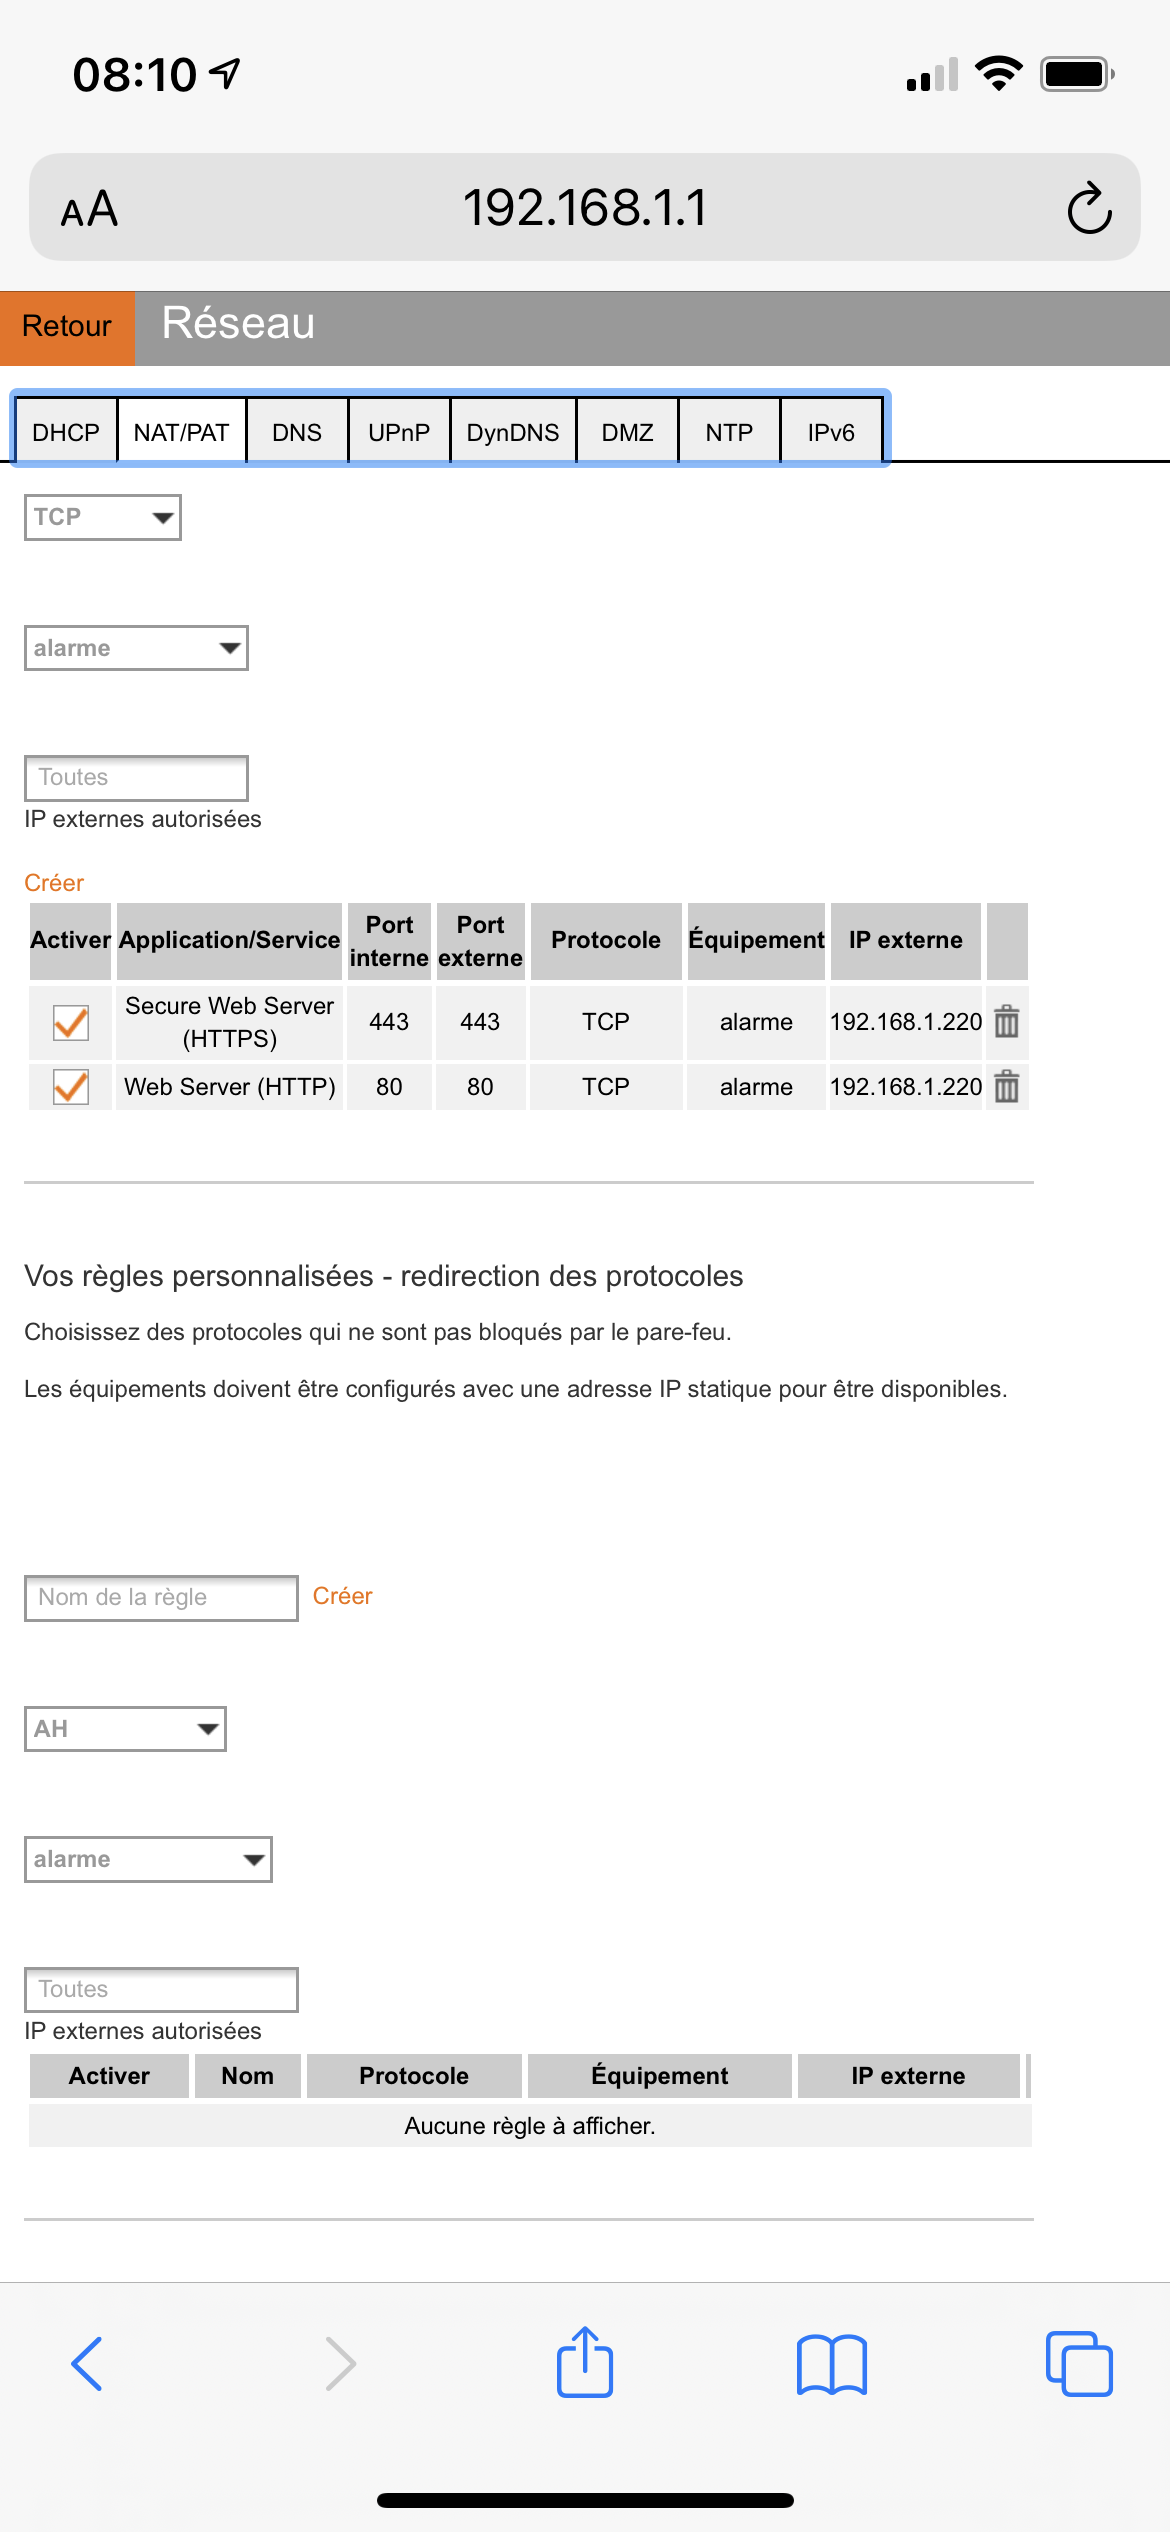Delete the Secure Web Server HTTPS rule
1170x2532 pixels.
1006,1021
